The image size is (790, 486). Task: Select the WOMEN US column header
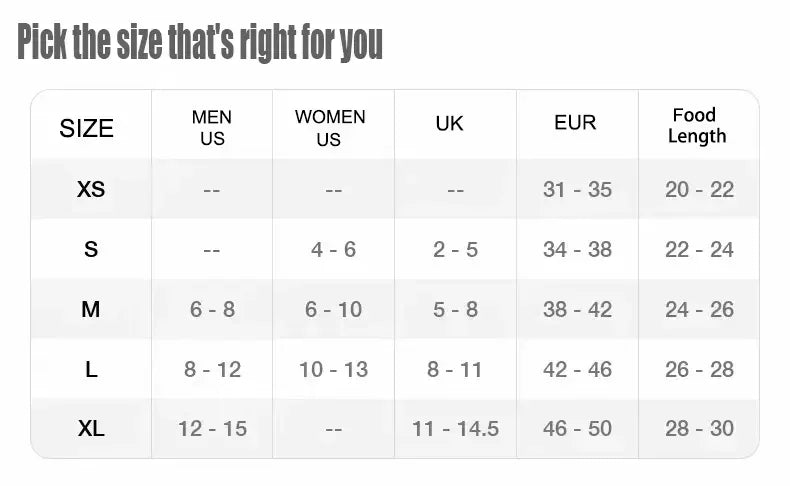pos(330,128)
